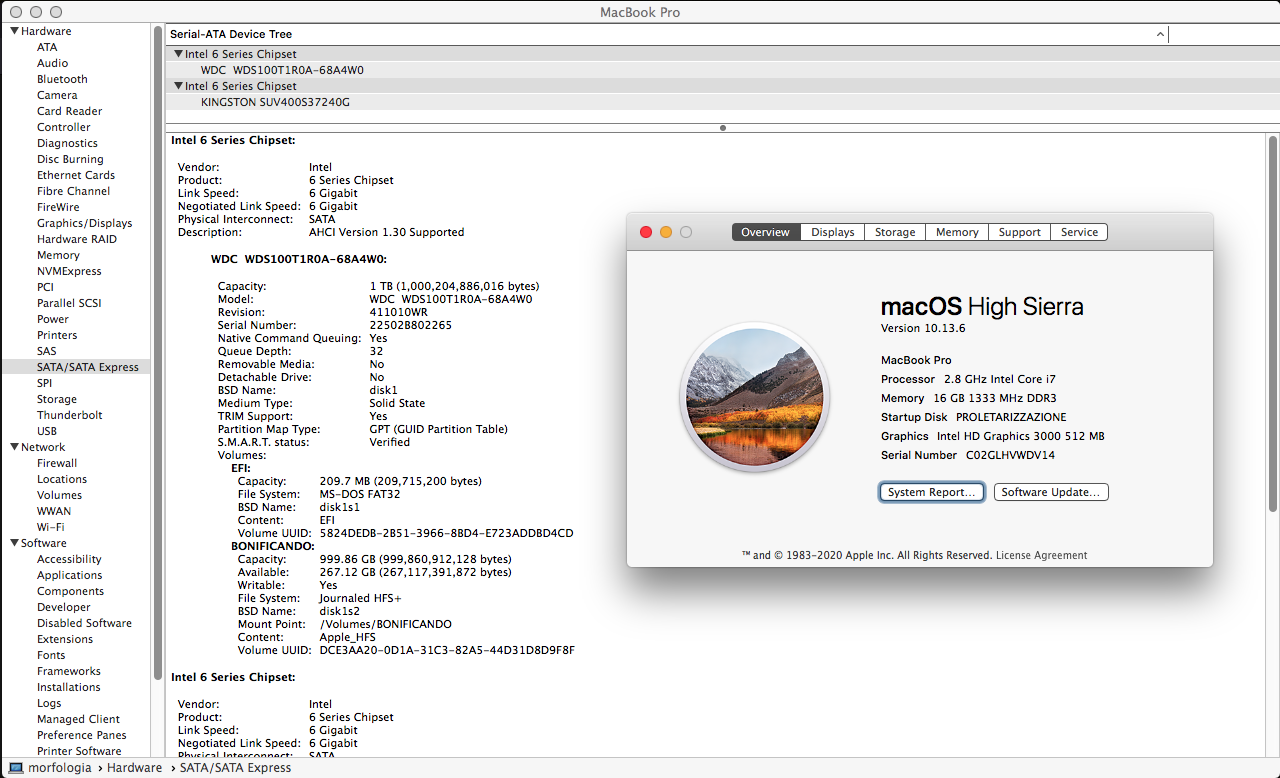1280x778 pixels.
Task: Open the Service tab
Action: click(1079, 232)
